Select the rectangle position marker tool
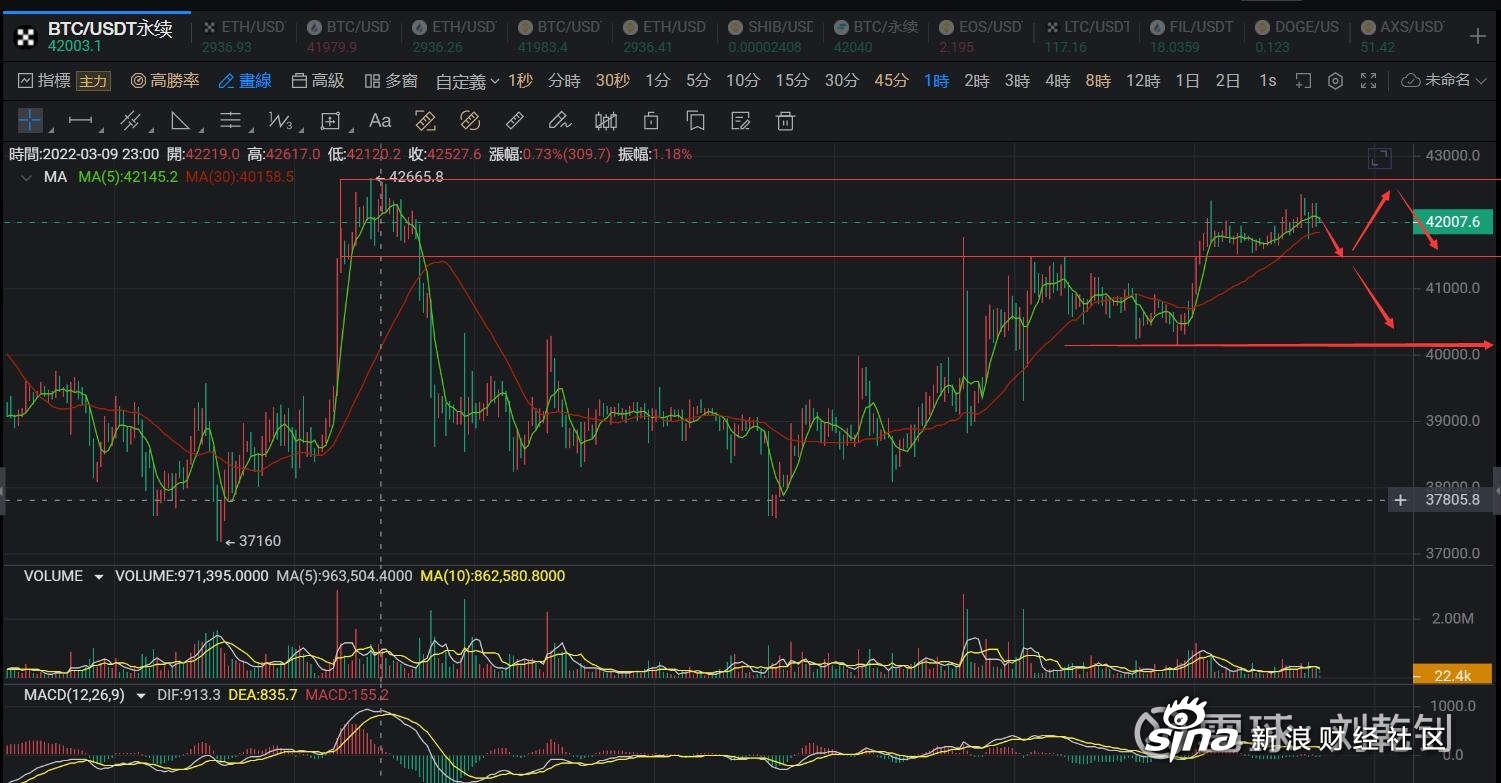This screenshot has height=783, width=1501. [330, 121]
